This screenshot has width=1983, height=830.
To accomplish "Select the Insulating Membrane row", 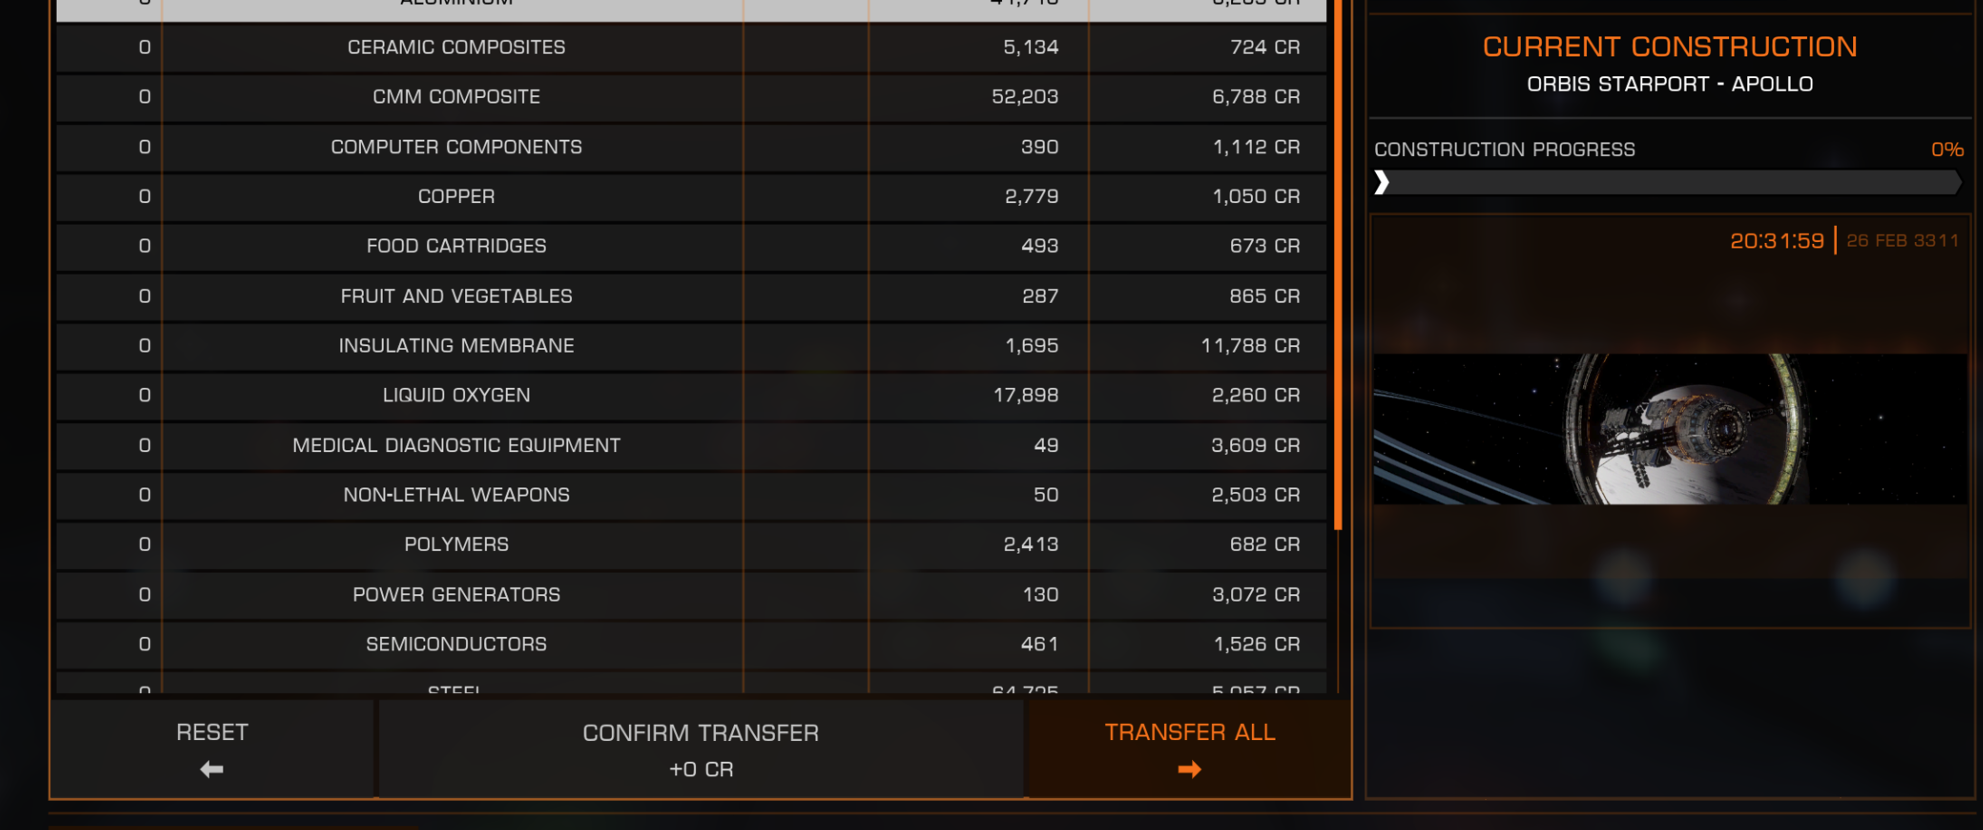I will [x=691, y=346].
